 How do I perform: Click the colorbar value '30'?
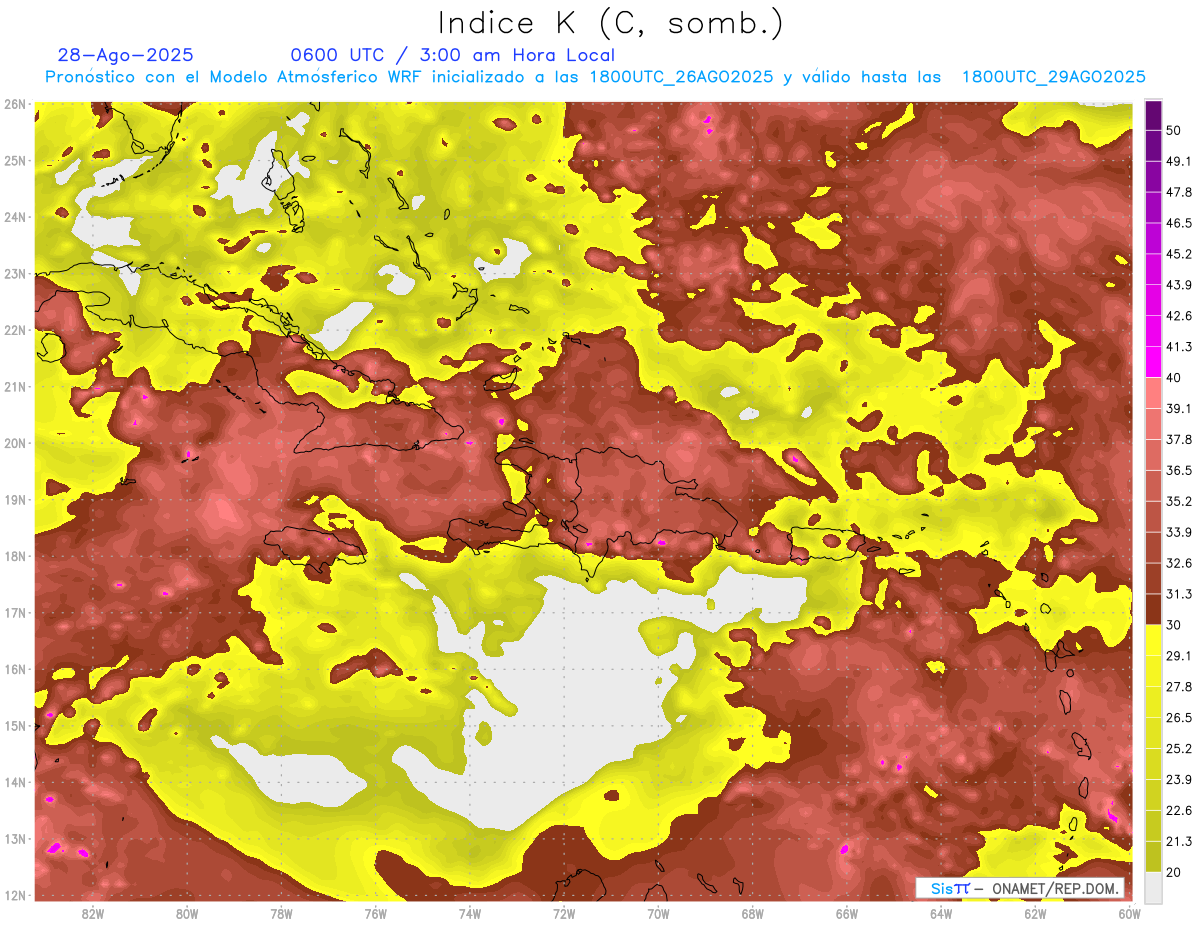tap(1173, 625)
